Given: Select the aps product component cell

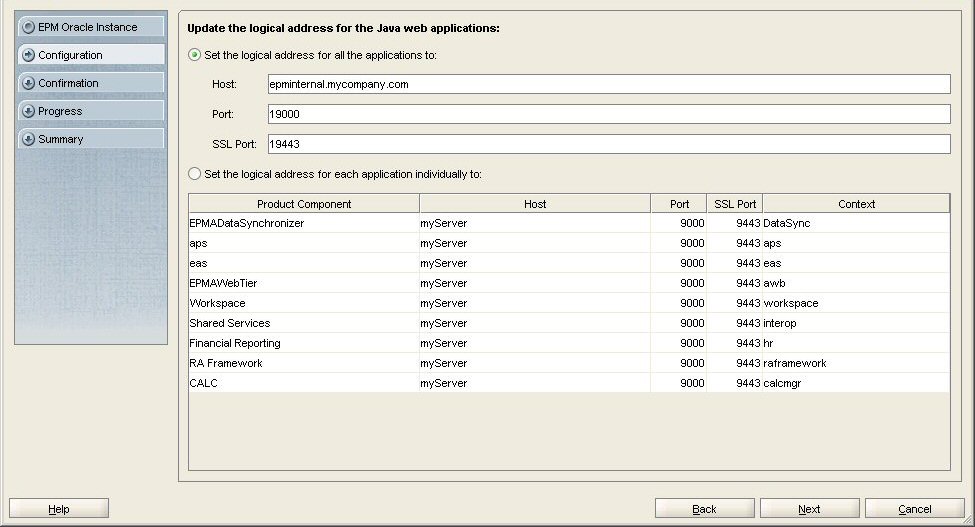Looking at the screenshot, I should [304, 243].
